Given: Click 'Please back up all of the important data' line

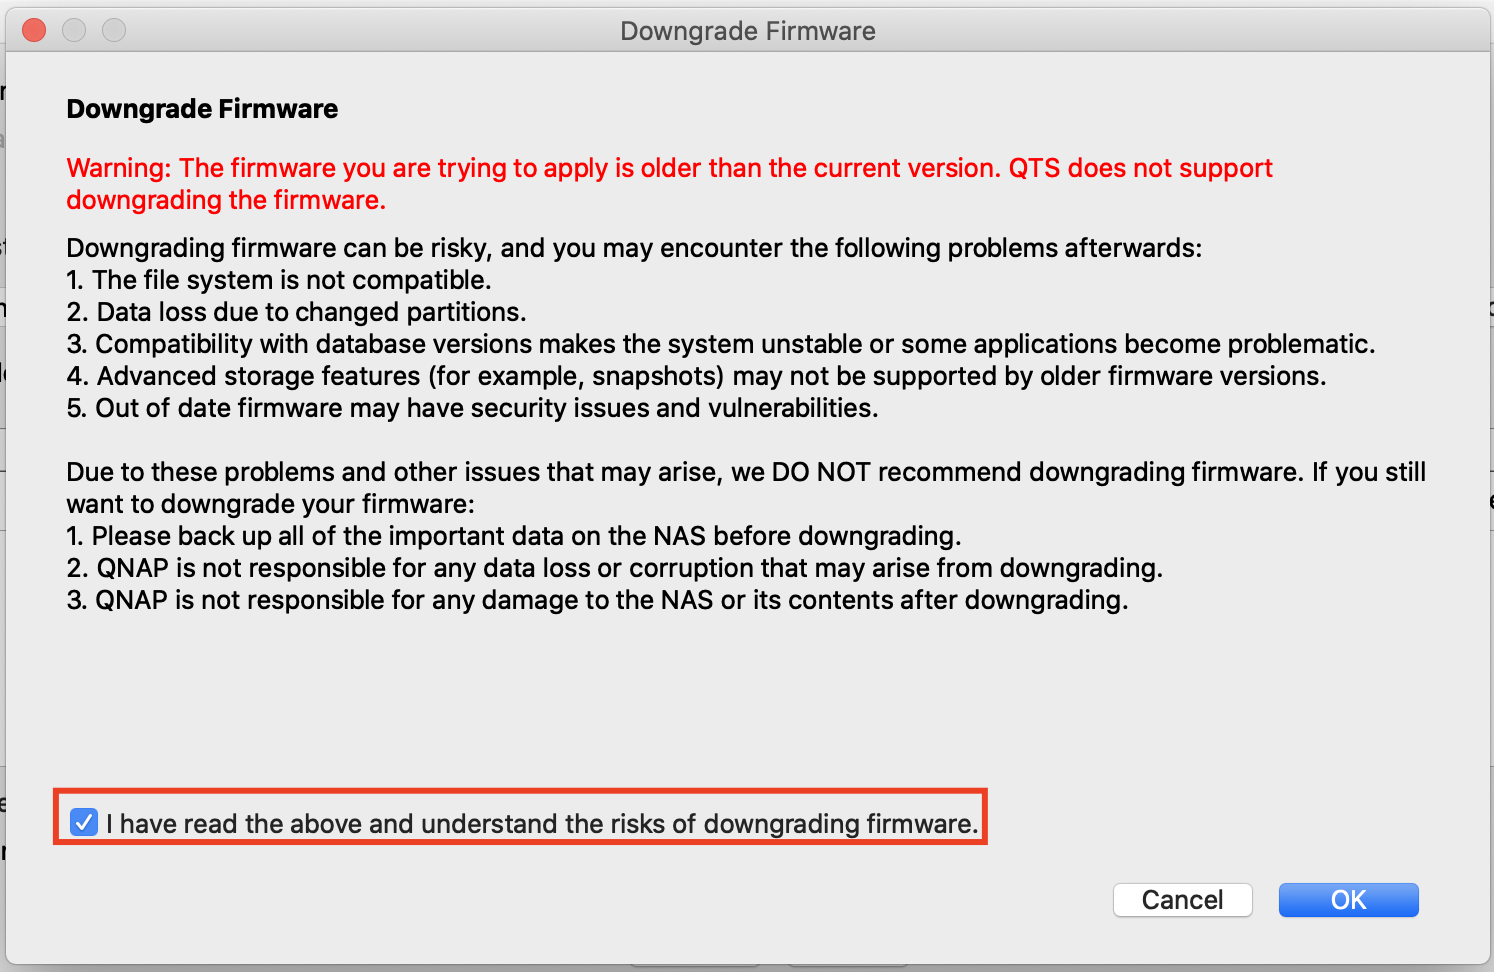Looking at the screenshot, I should pyautogui.click(x=514, y=536).
